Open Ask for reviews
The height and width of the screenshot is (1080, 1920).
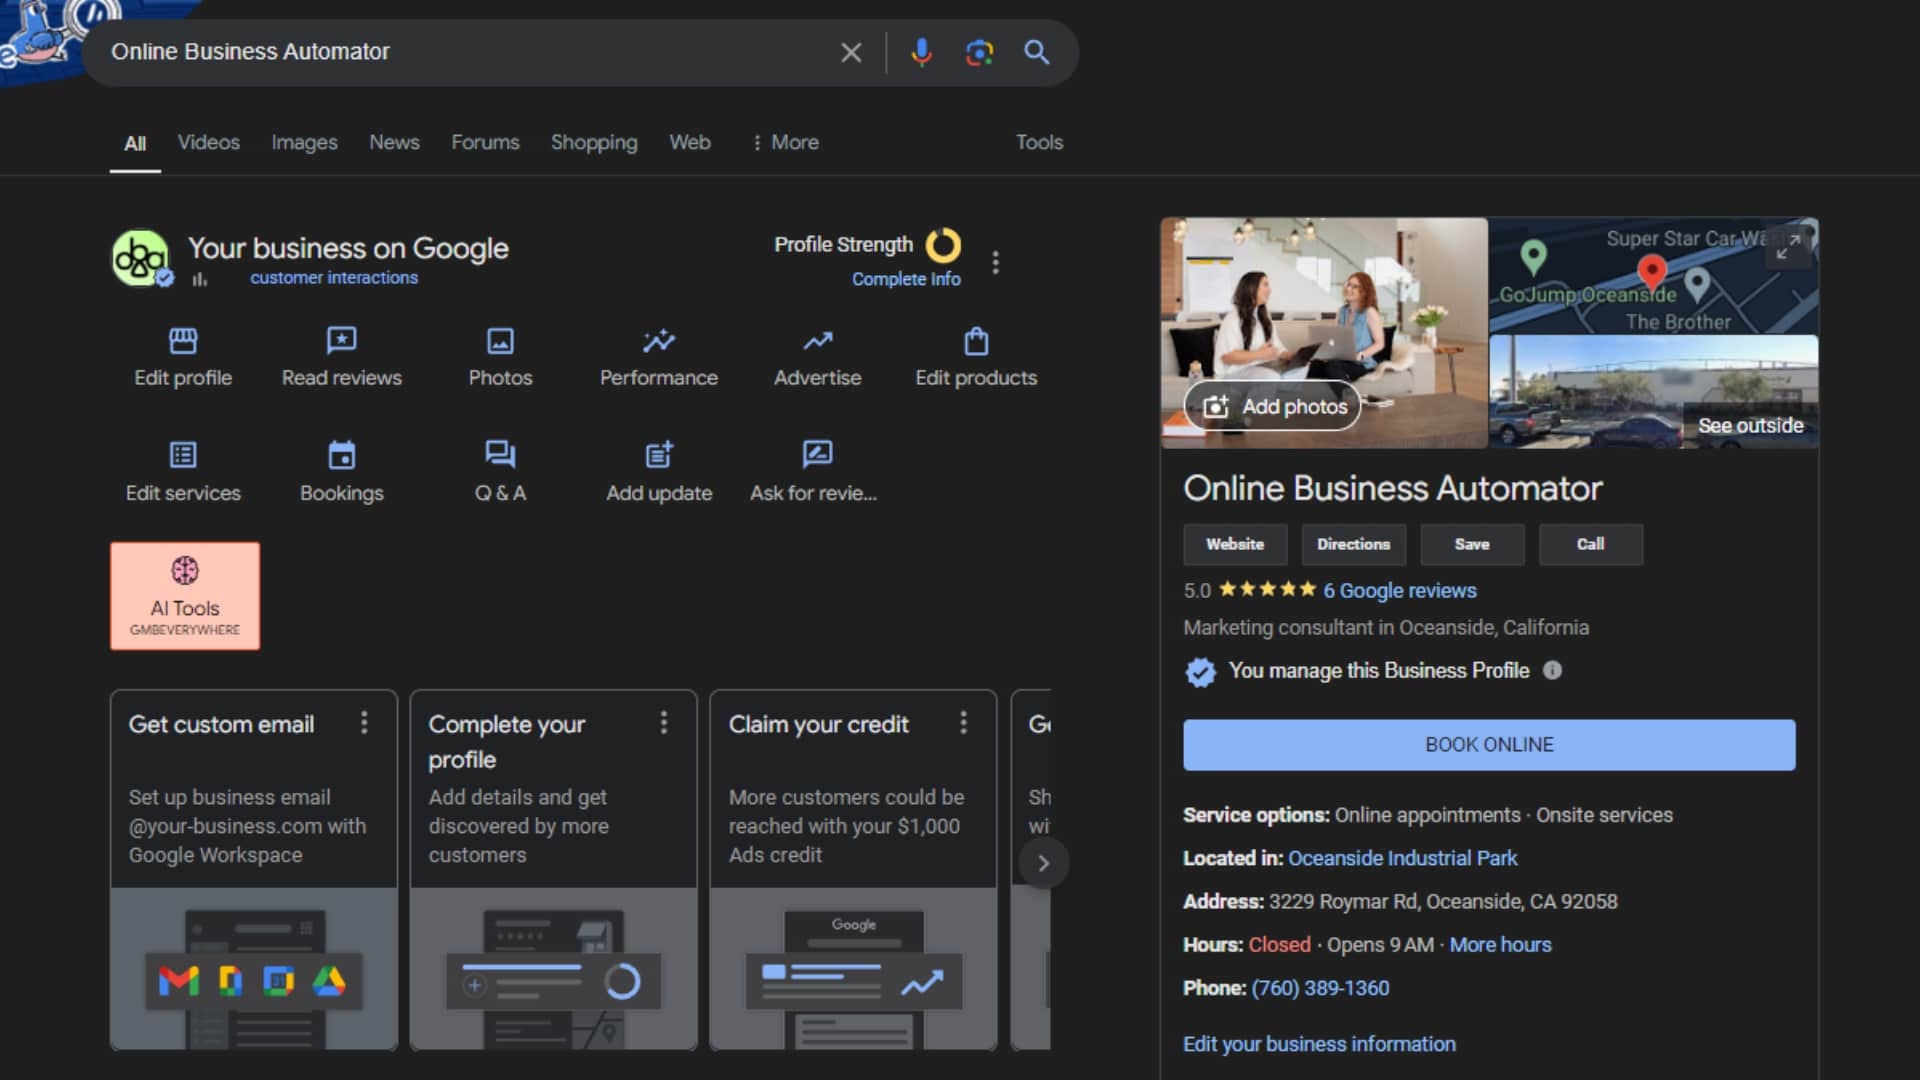814,472
